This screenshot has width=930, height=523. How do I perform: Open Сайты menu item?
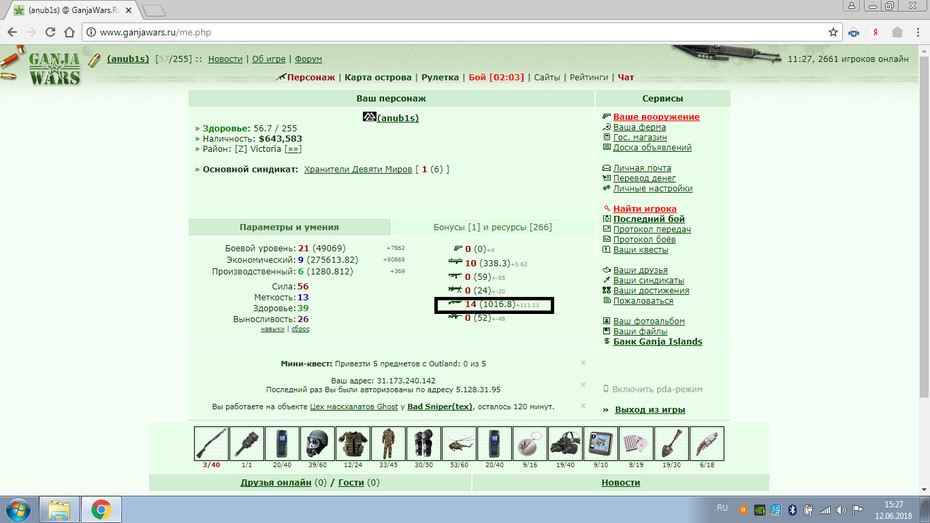[x=547, y=77]
